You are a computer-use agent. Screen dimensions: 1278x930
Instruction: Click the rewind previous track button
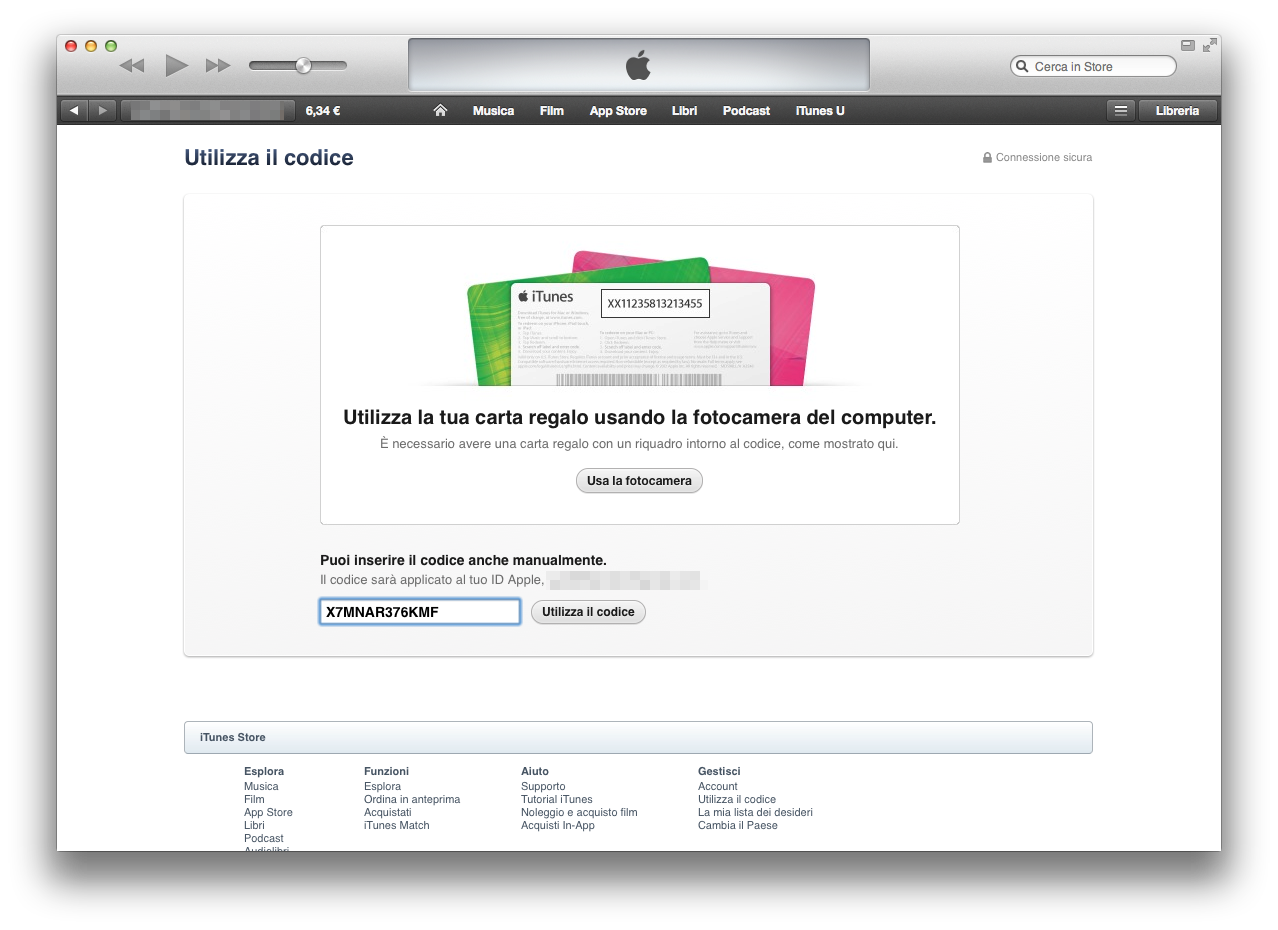pyautogui.click(x=132, y=66)
